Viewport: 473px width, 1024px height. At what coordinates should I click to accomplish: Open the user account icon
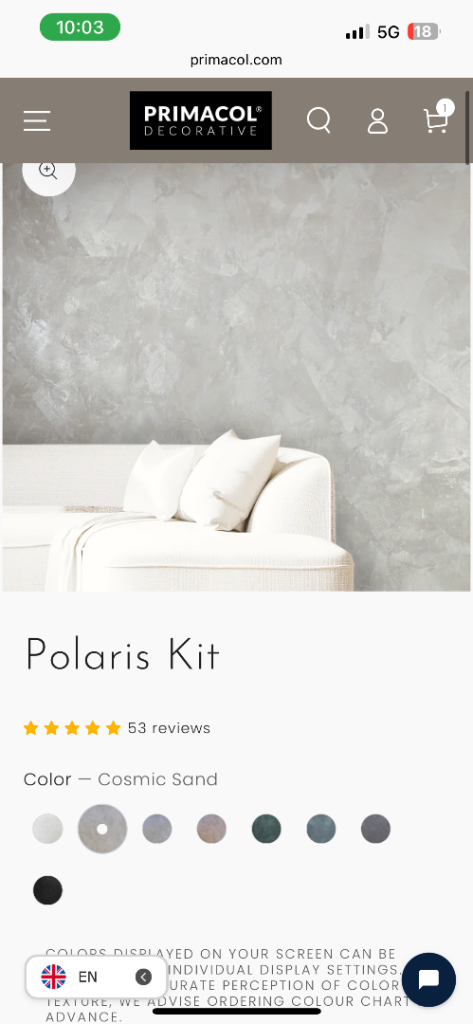tap(378, 121)
